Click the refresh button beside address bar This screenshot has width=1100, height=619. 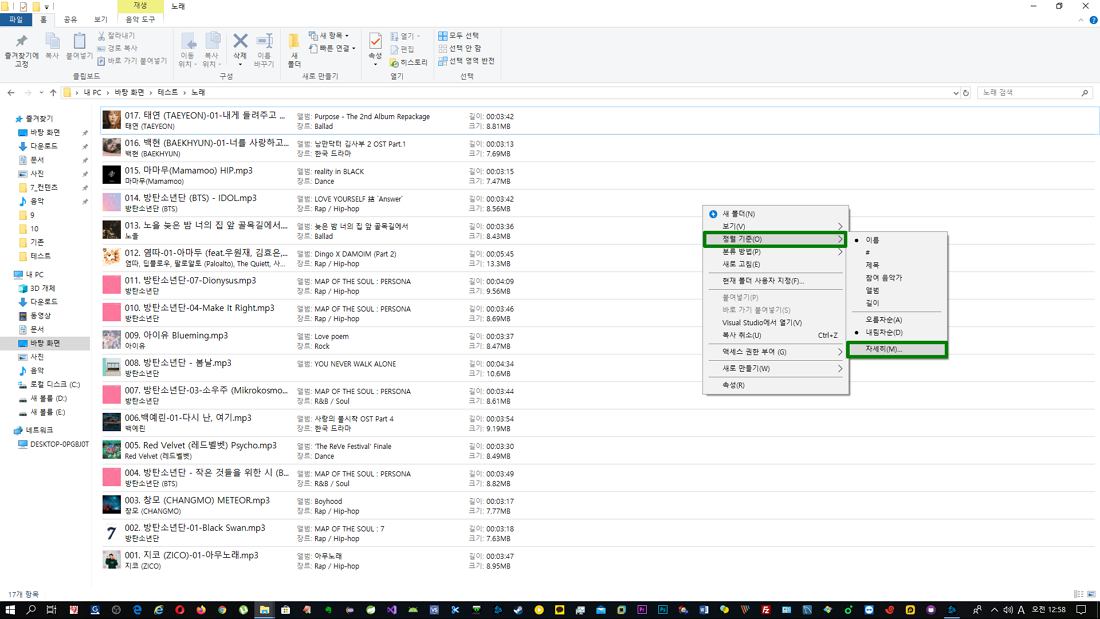[x=966, y=93]
